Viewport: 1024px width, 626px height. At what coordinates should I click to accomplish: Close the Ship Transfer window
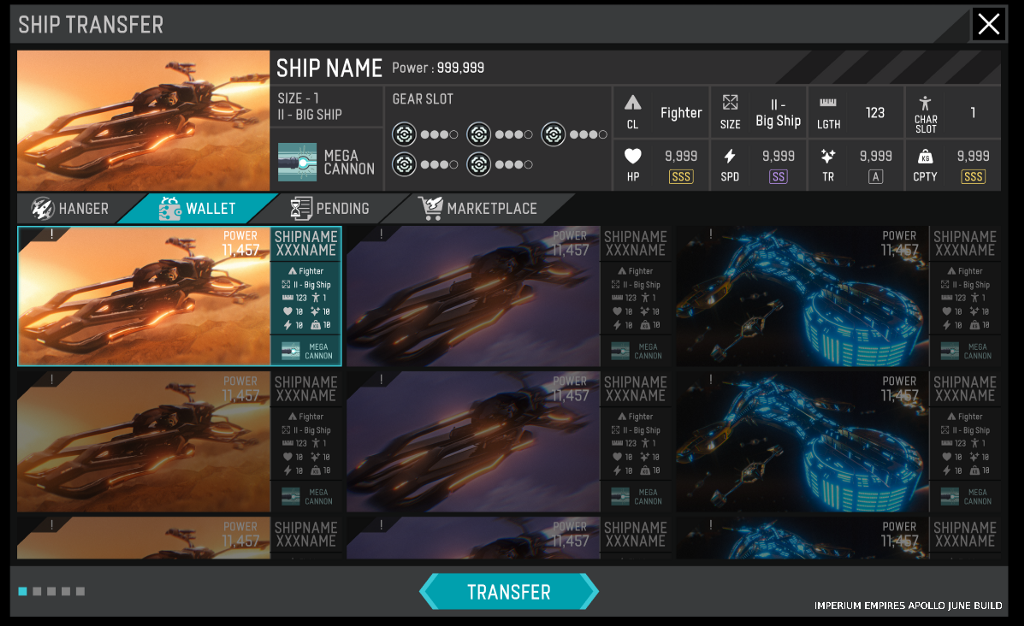(x=988, y=24)
